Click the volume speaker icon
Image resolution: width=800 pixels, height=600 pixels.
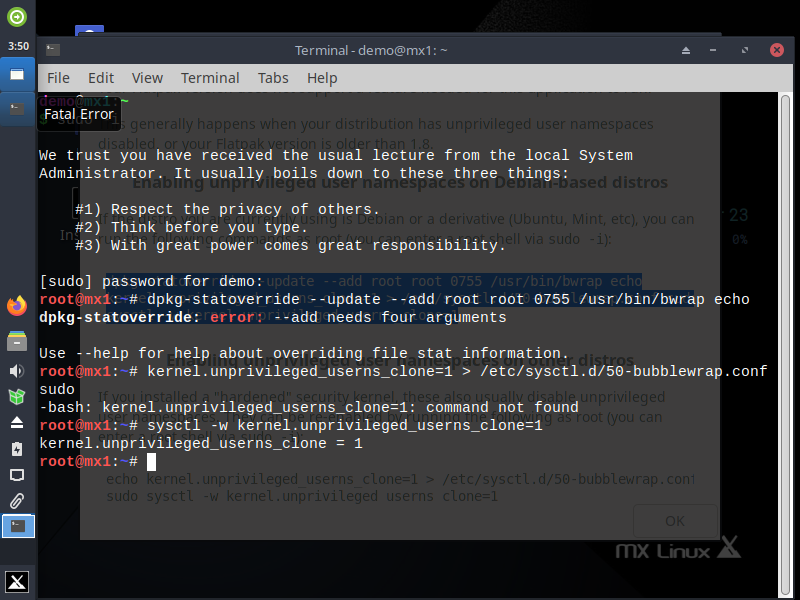coord(17,371)
